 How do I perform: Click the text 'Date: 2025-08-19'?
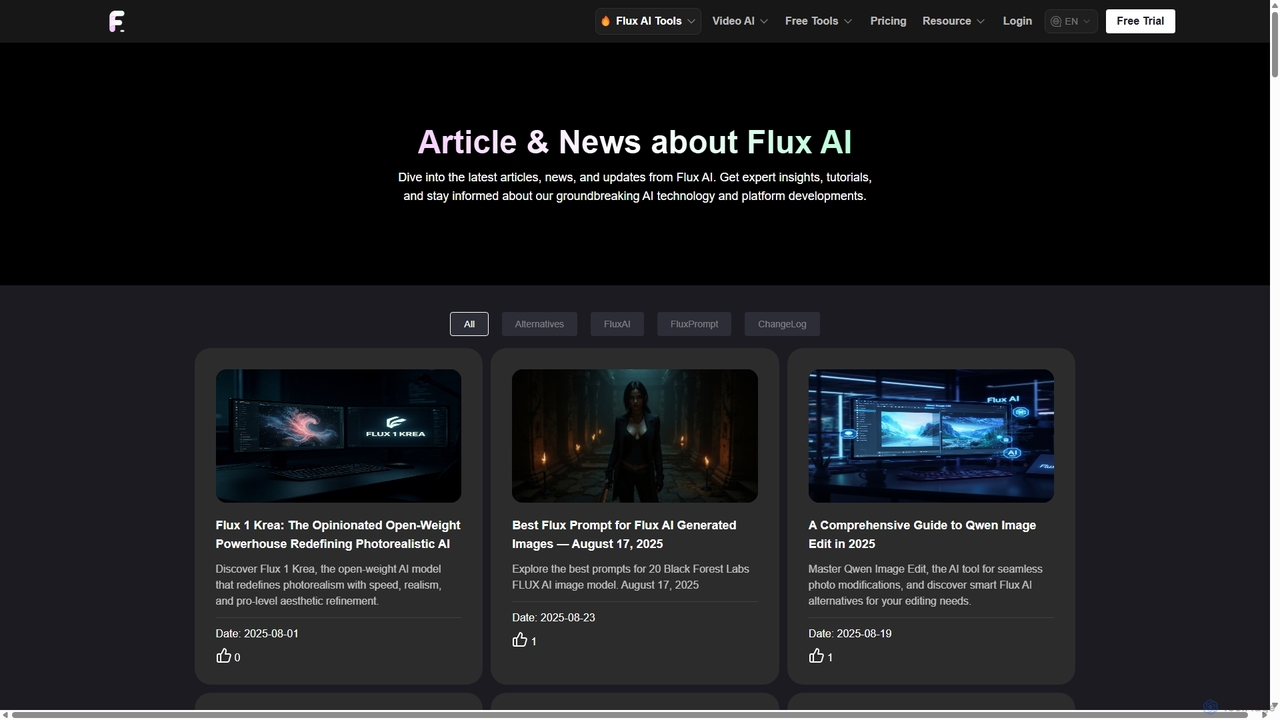pyautogui.click(x=850, y=634)
